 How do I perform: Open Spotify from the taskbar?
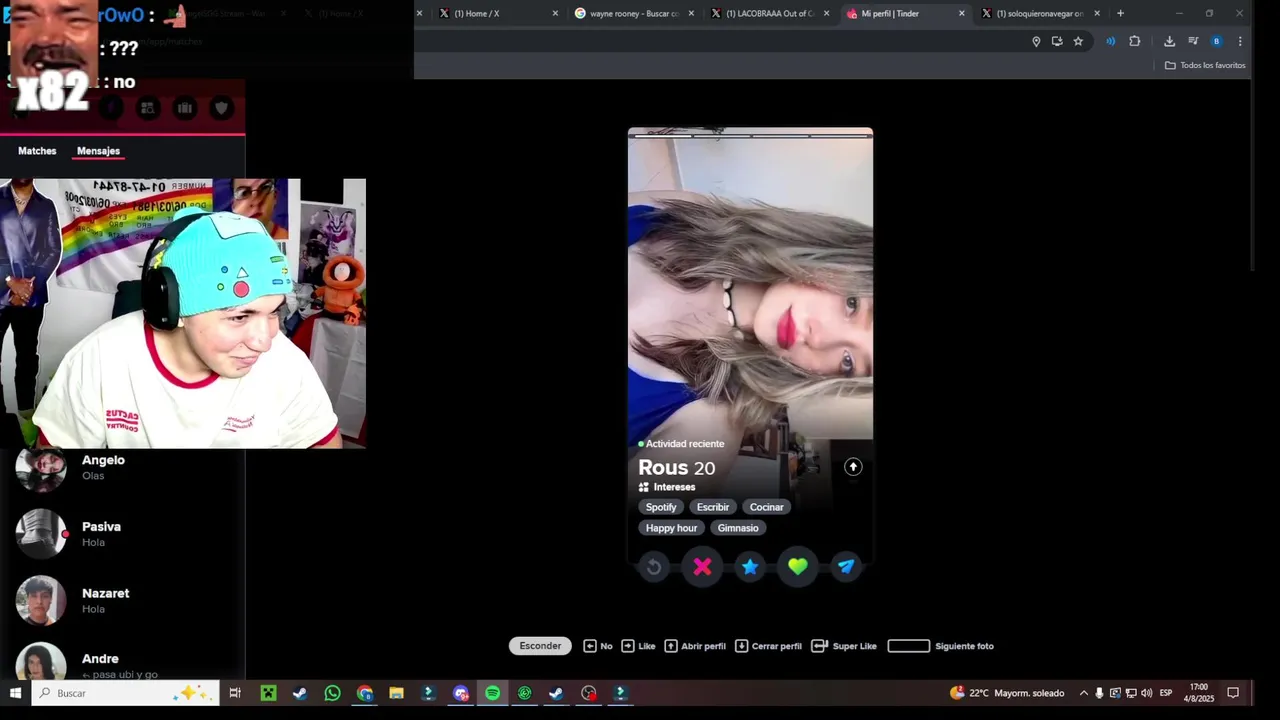[x=492, y=693]
